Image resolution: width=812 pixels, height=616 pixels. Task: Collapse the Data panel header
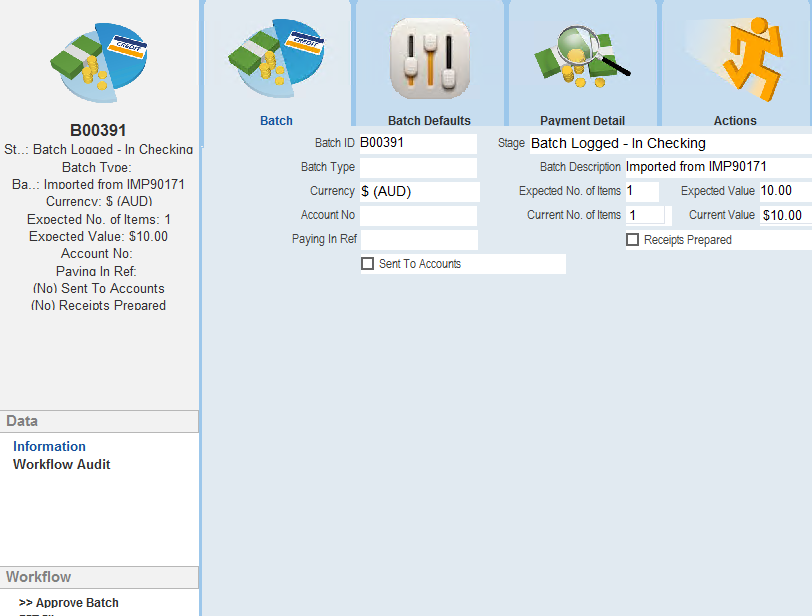[x=99, y=421]
